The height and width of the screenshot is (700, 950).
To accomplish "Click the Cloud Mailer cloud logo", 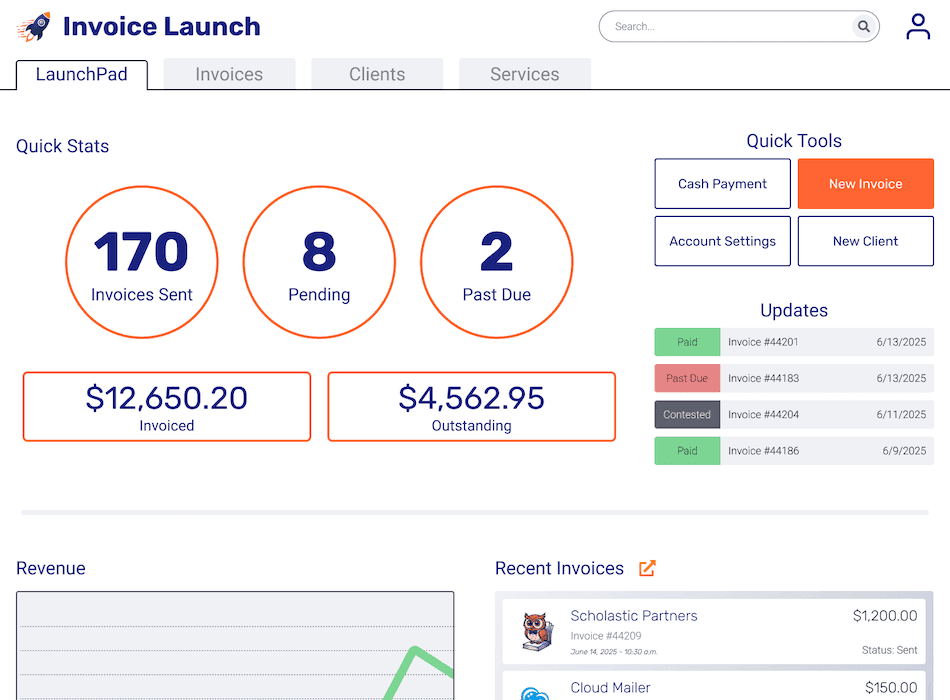I will [535, 694].
